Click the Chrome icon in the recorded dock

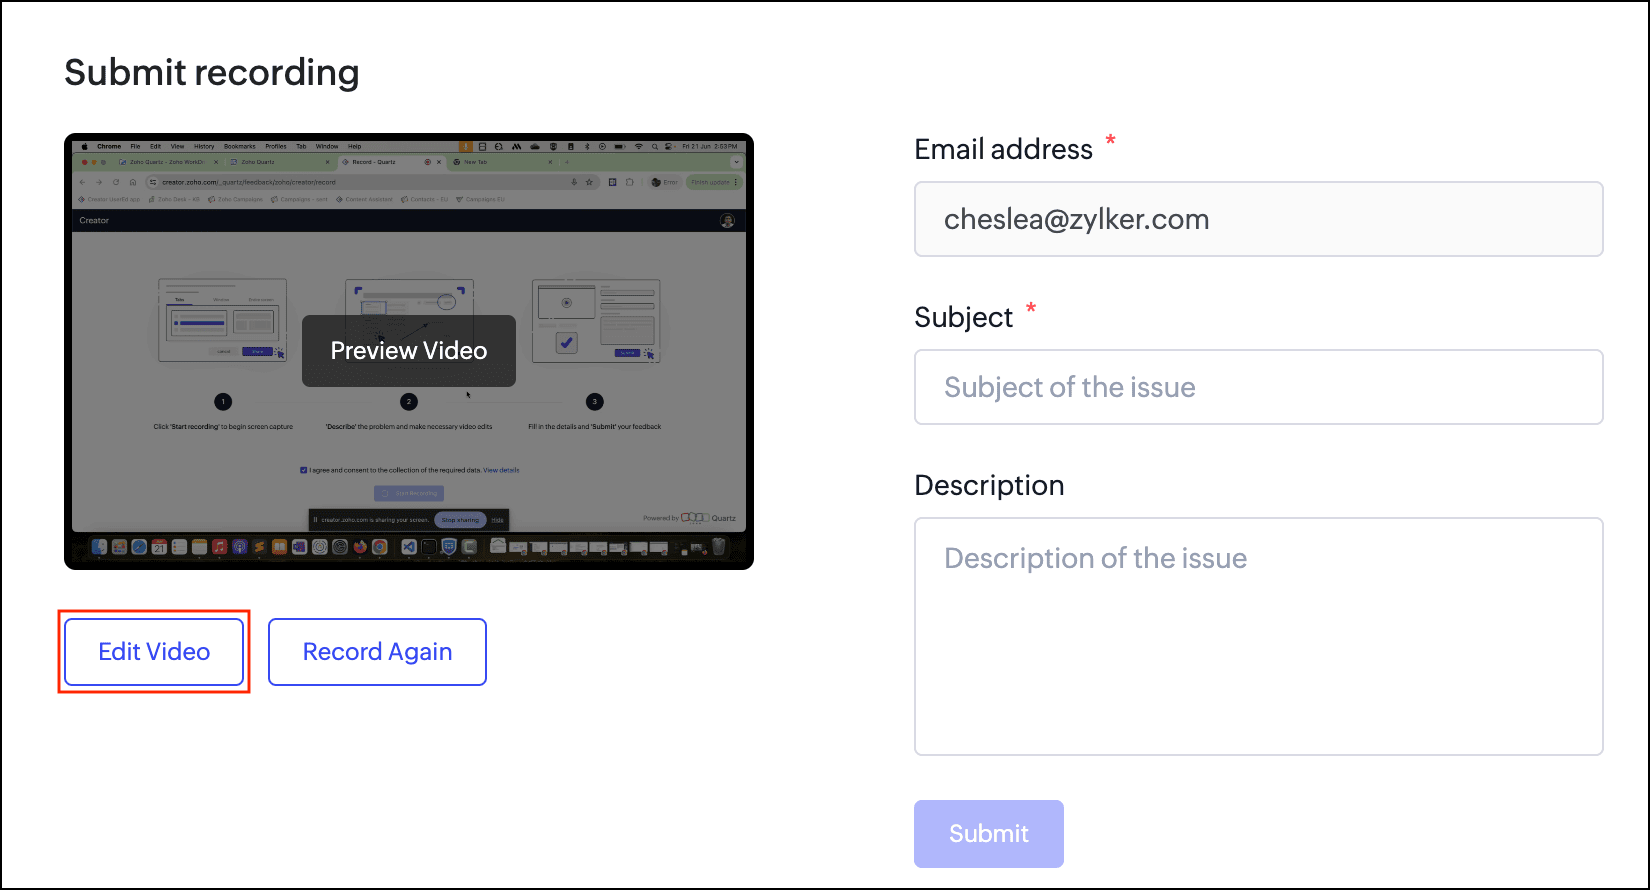380,547
